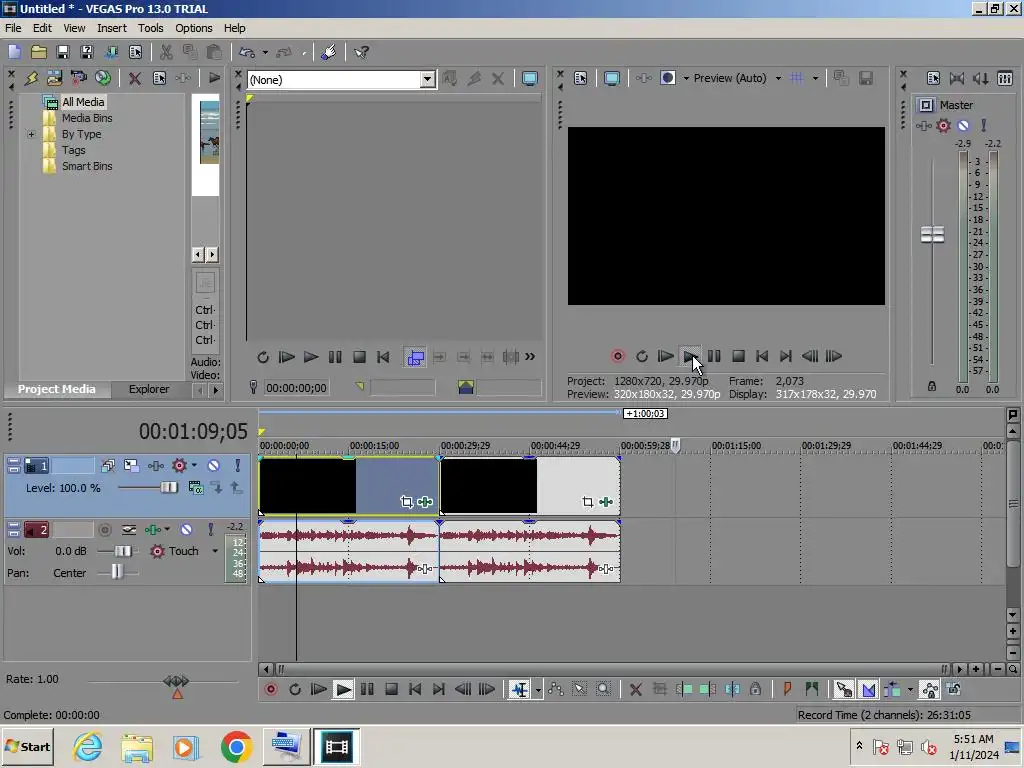Open Google Chrome from the taskbar

coord(236,746)
